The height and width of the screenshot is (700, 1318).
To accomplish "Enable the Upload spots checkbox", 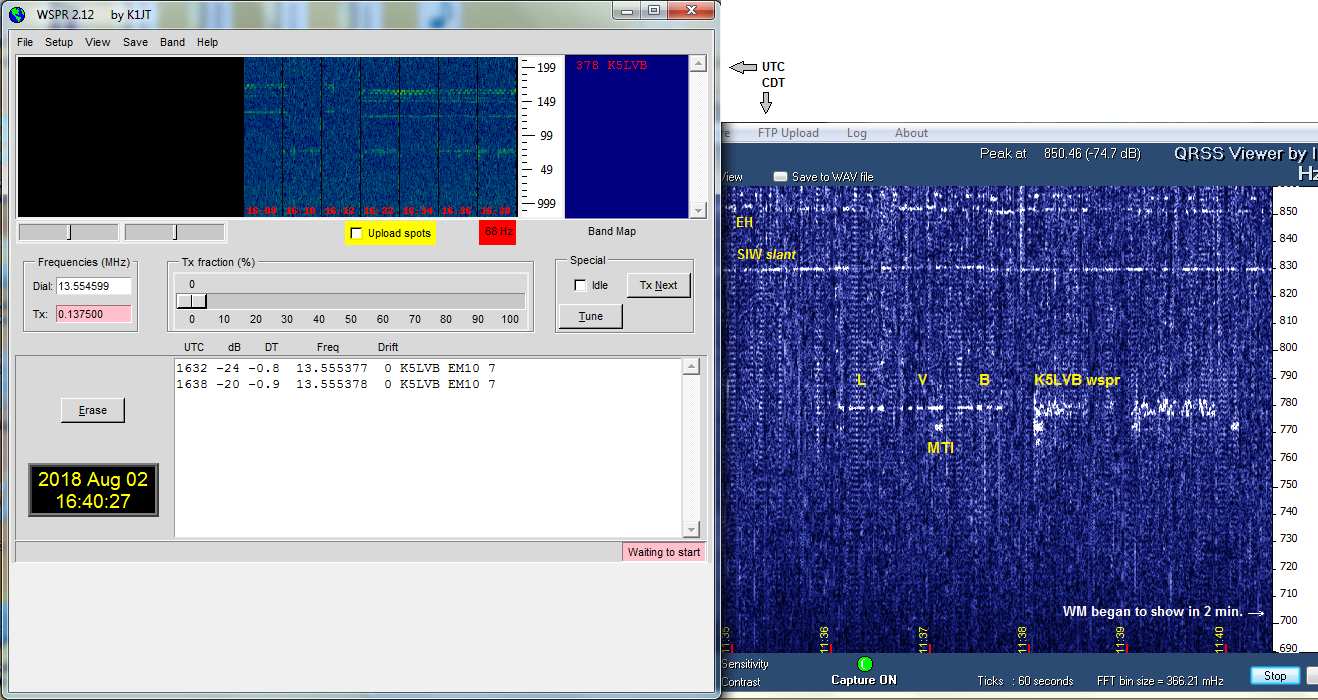I will (357, 233).
